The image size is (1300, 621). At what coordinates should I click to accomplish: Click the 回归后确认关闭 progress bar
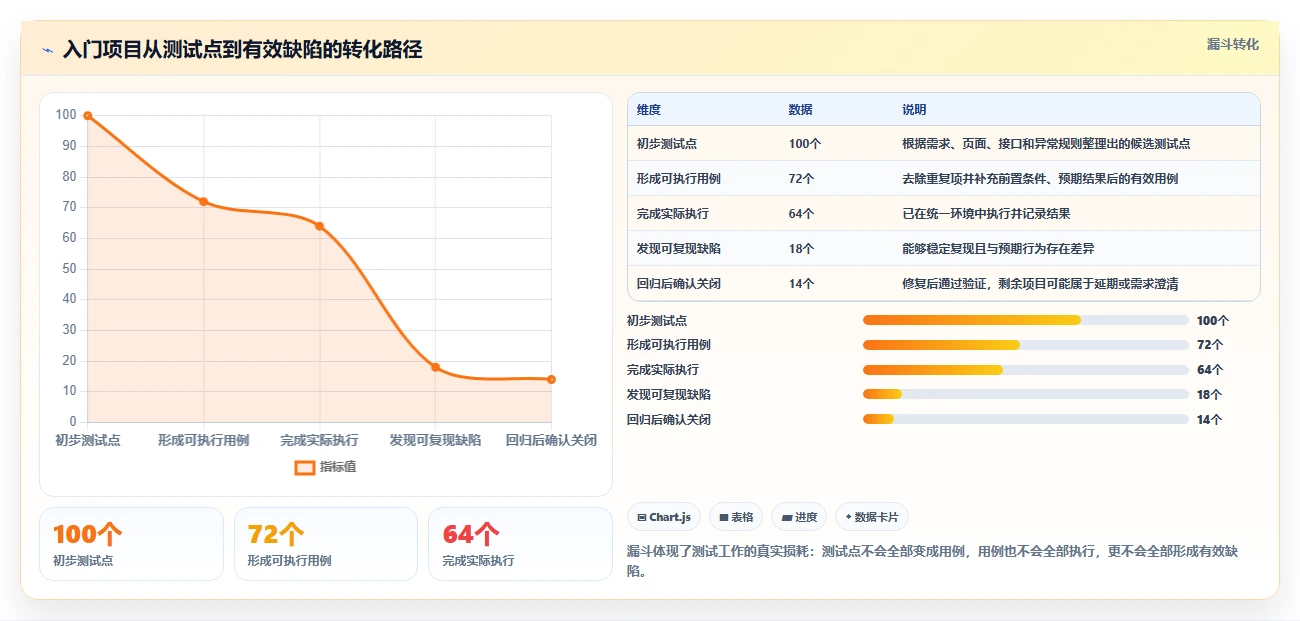click(1025, 420)
